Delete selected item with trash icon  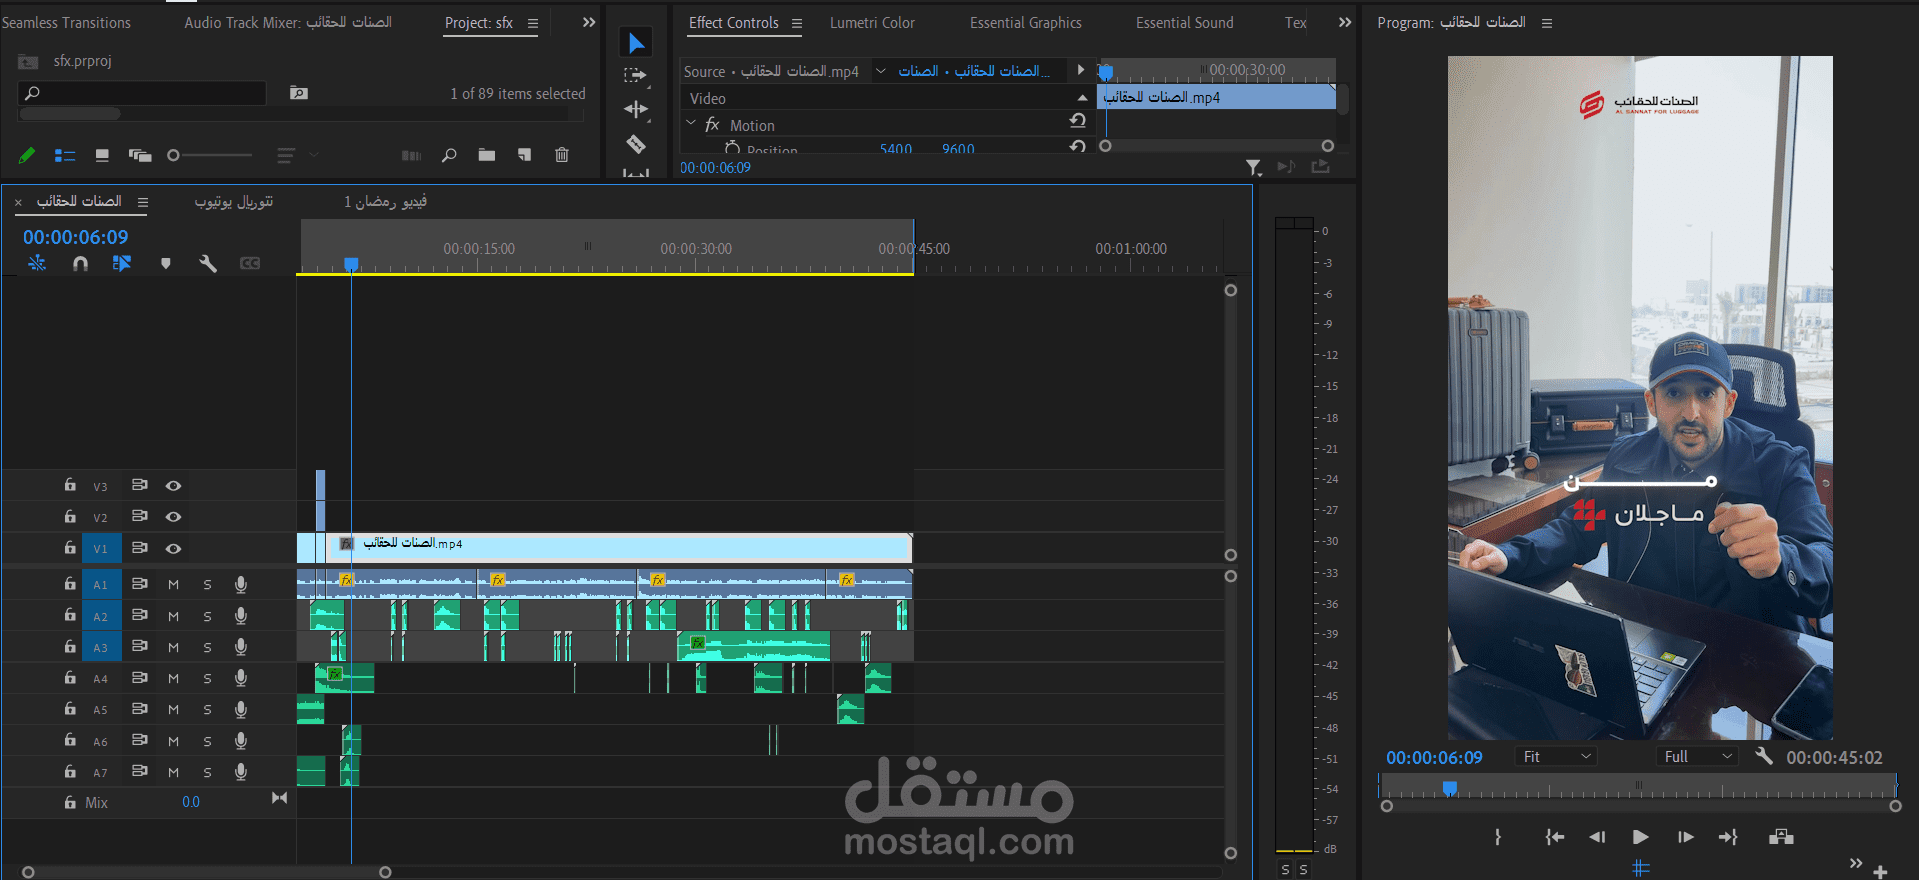(x=562, y=155)
